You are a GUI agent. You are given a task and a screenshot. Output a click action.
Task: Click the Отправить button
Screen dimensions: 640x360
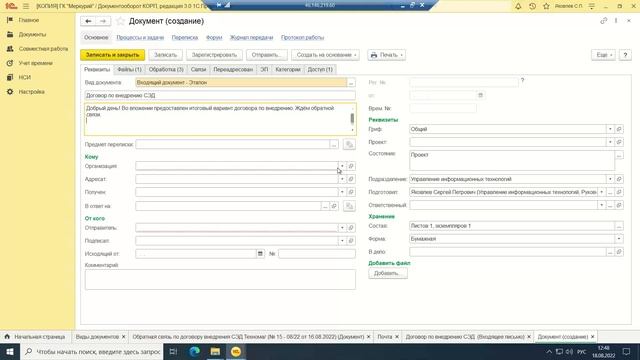267,55
